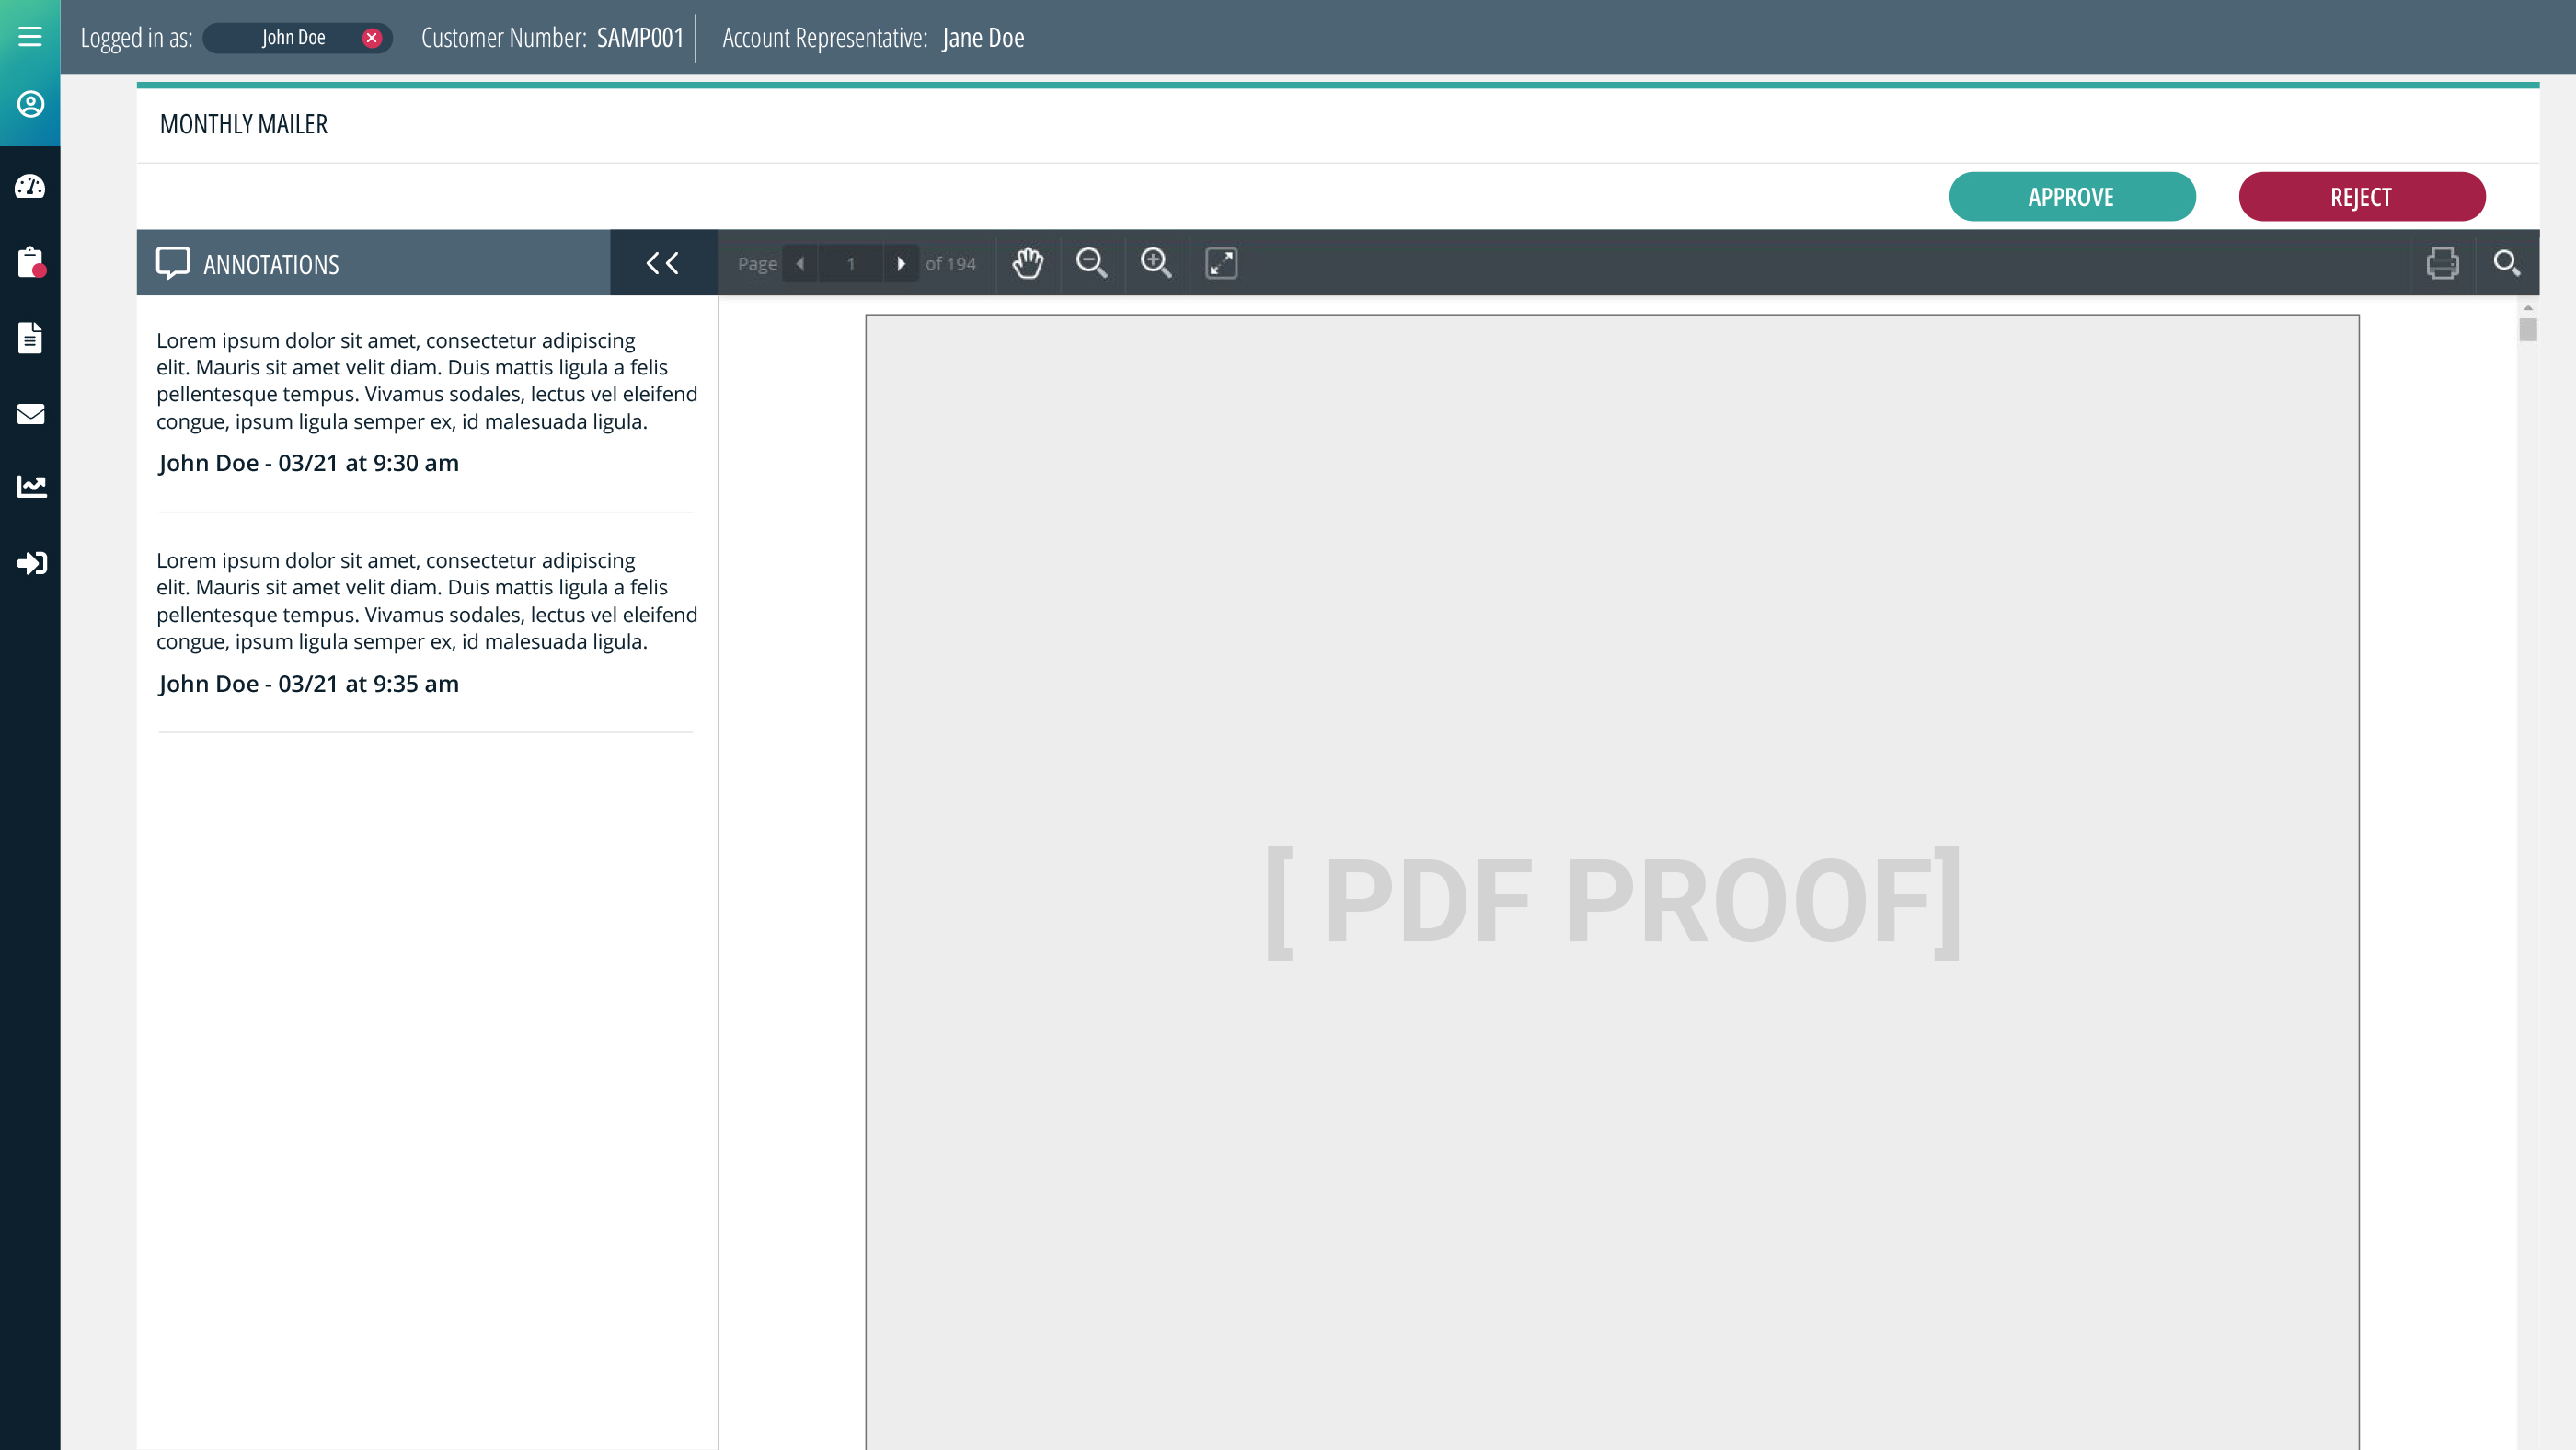Click the pan/hand tool icon
This screenshot has height=1450, width=2576.
(x=1028, y=261)
